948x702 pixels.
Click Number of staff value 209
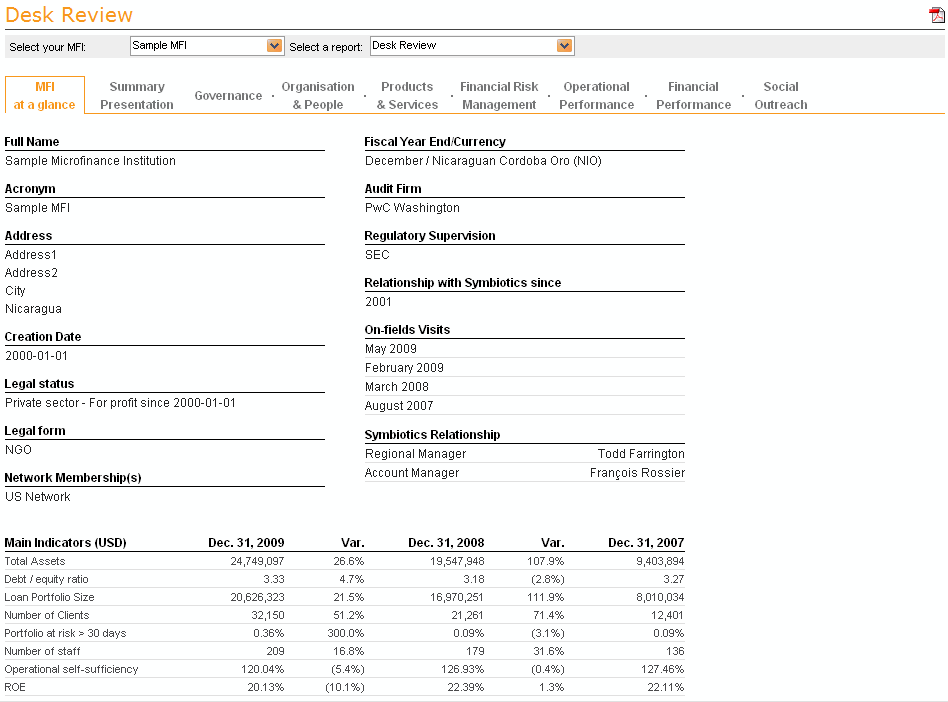tap(275, 651)
